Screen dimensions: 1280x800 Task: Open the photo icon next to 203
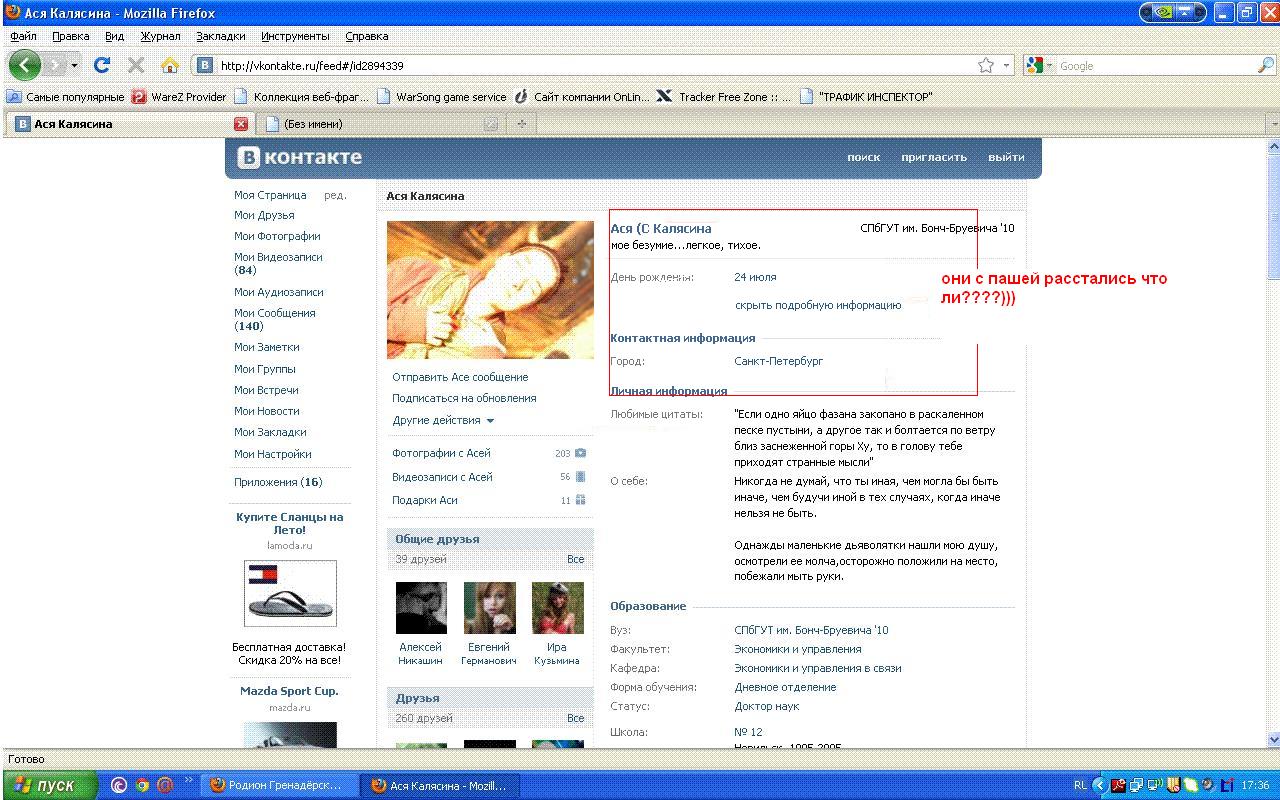[580, 453]
